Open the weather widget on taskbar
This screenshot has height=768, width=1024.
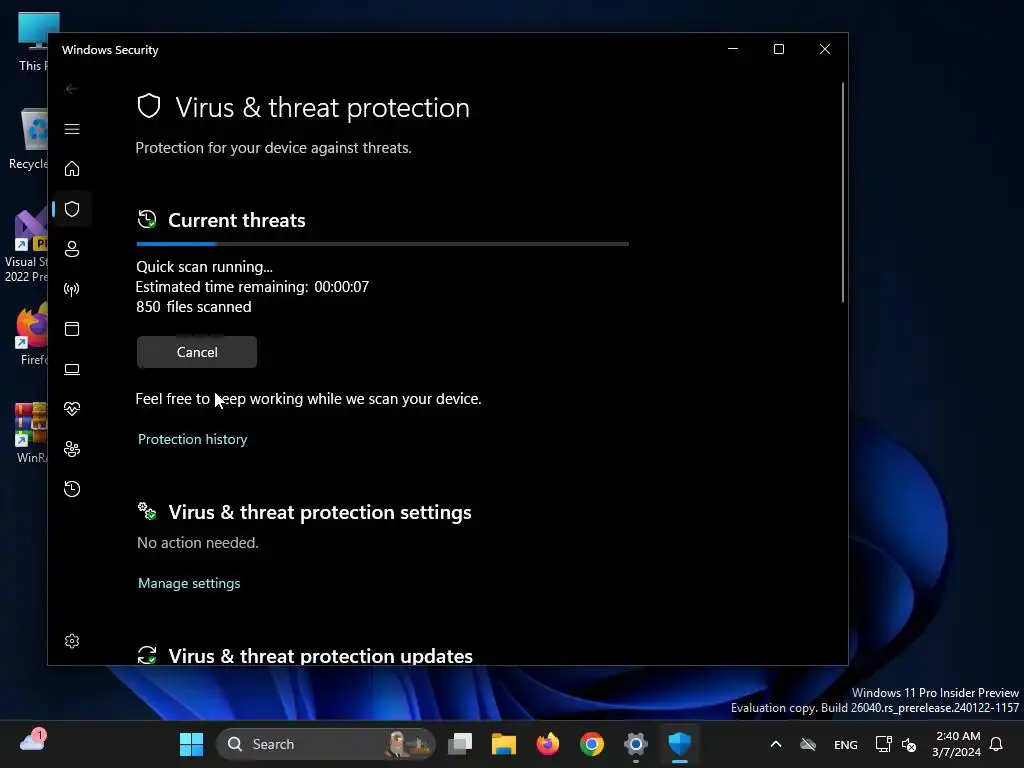pyautogui.click(x=33, y=743)
